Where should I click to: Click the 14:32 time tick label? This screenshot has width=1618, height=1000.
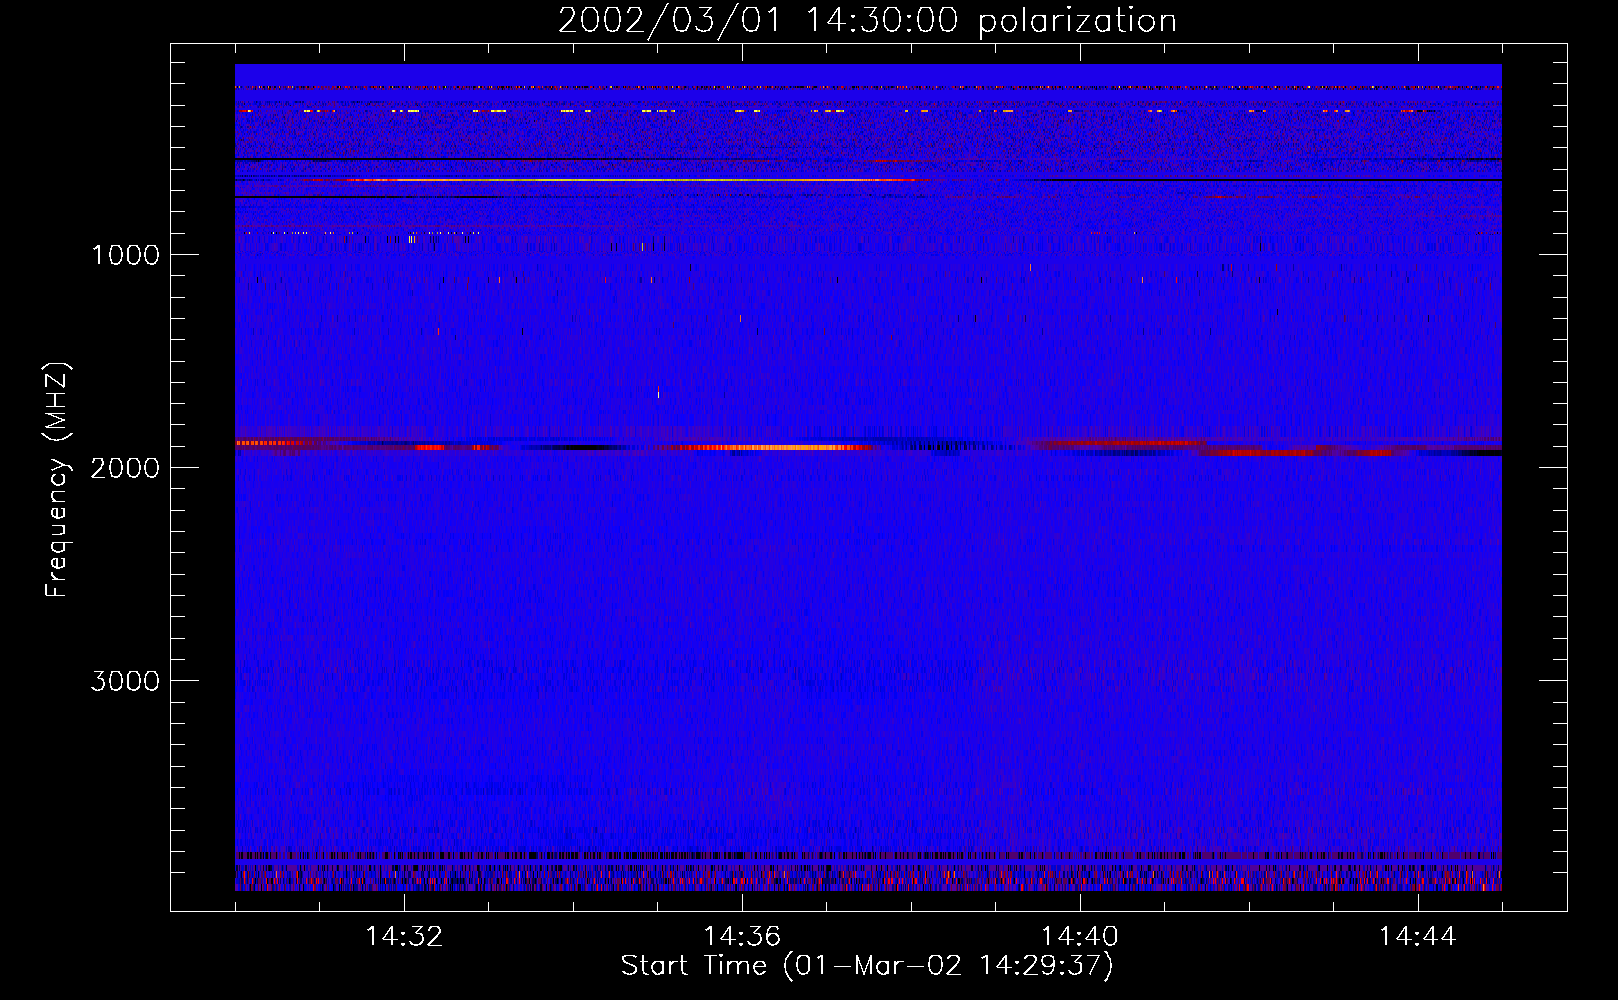[404, 936]
